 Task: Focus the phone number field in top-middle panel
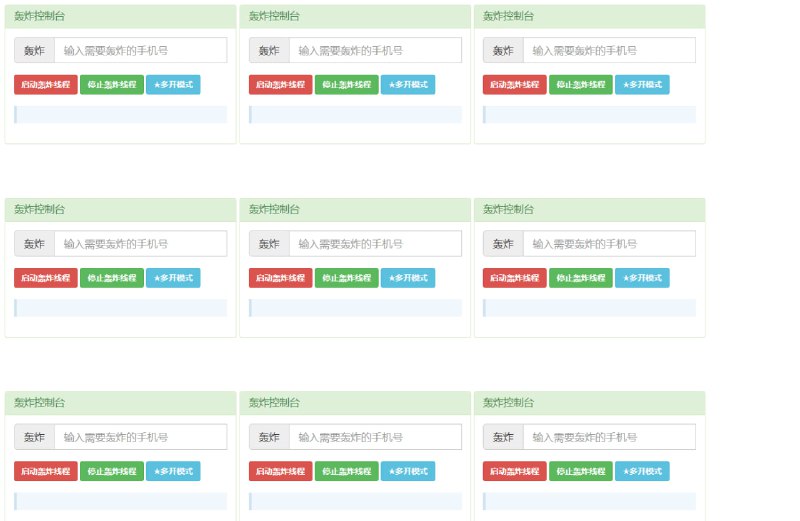[375, 50]
